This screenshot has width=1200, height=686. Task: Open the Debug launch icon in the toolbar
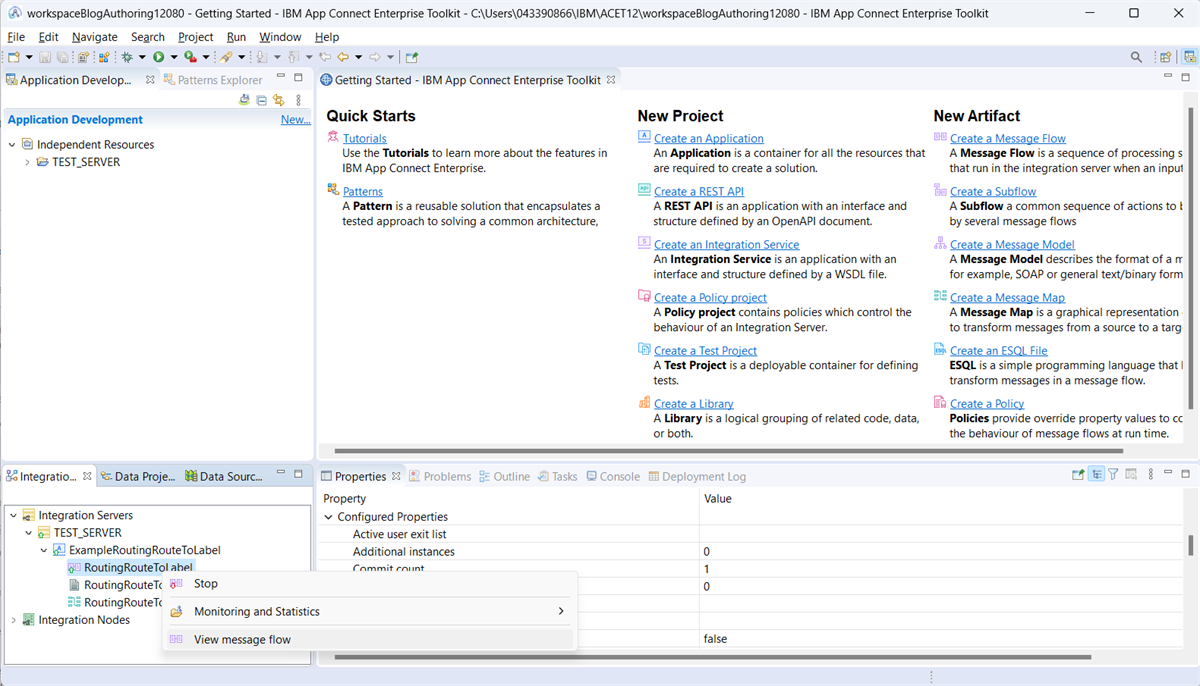coord(128,57)
